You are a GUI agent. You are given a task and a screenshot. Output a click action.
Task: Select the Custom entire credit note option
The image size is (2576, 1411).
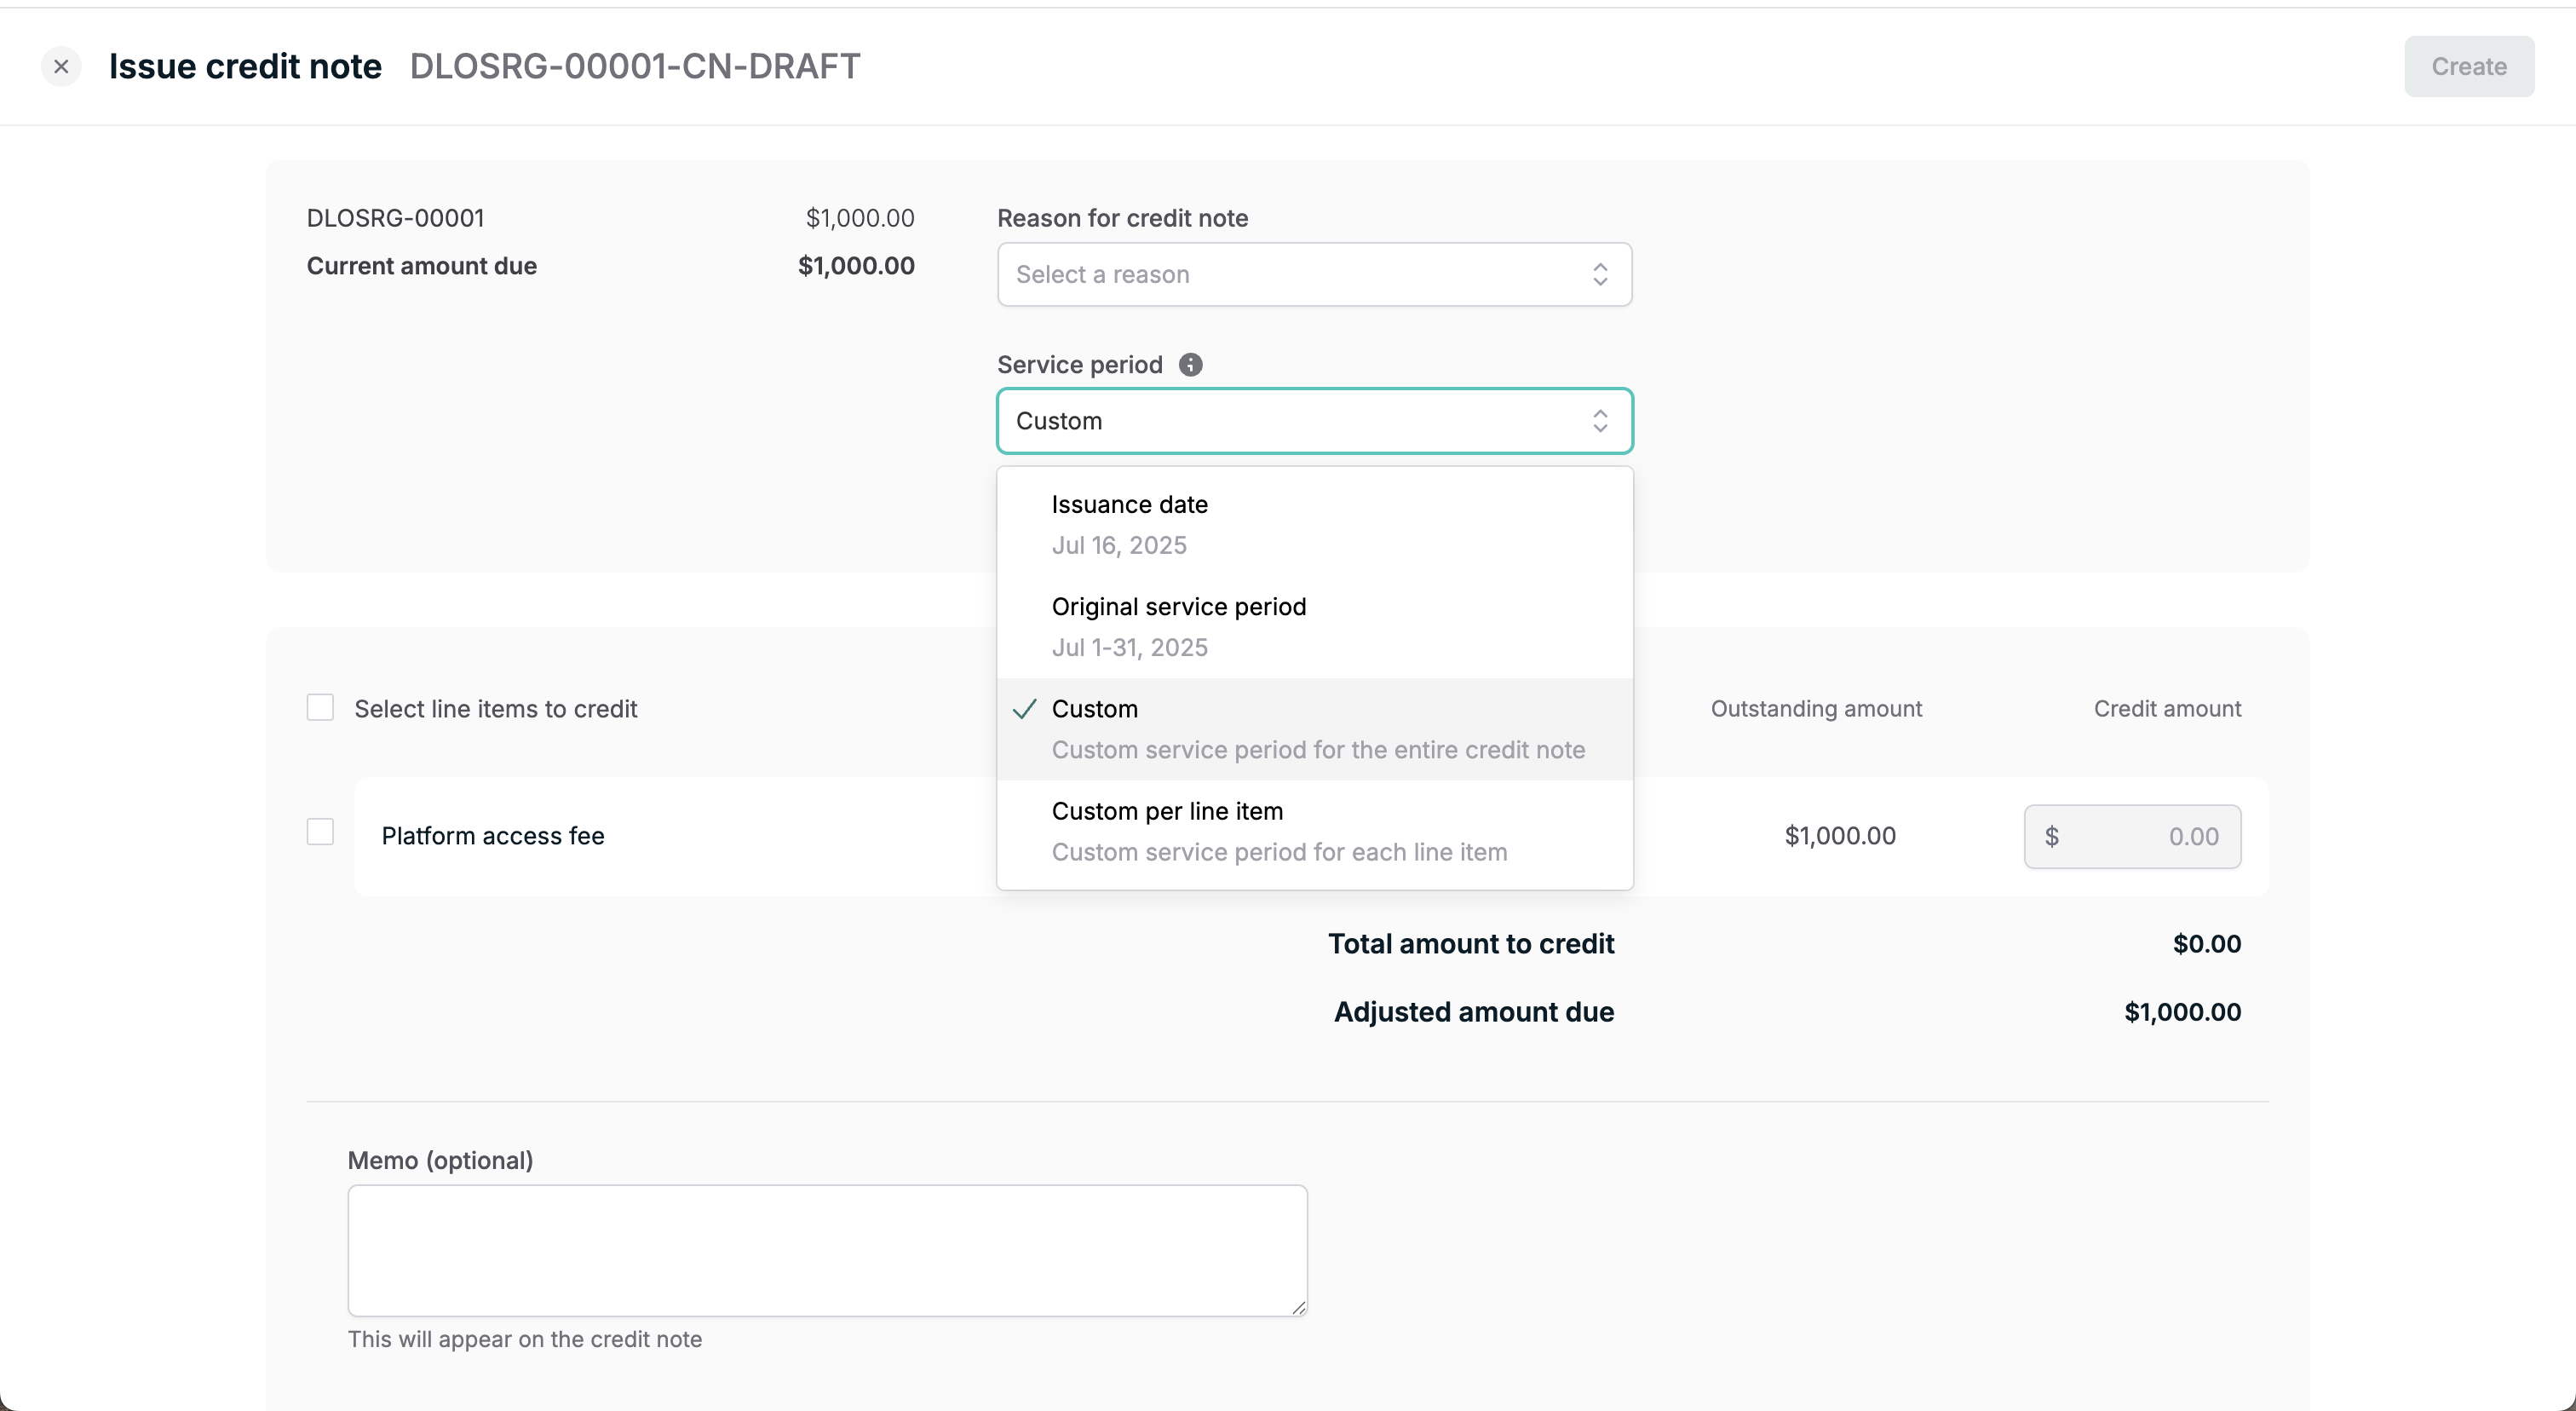click(x=1314, y=729)
